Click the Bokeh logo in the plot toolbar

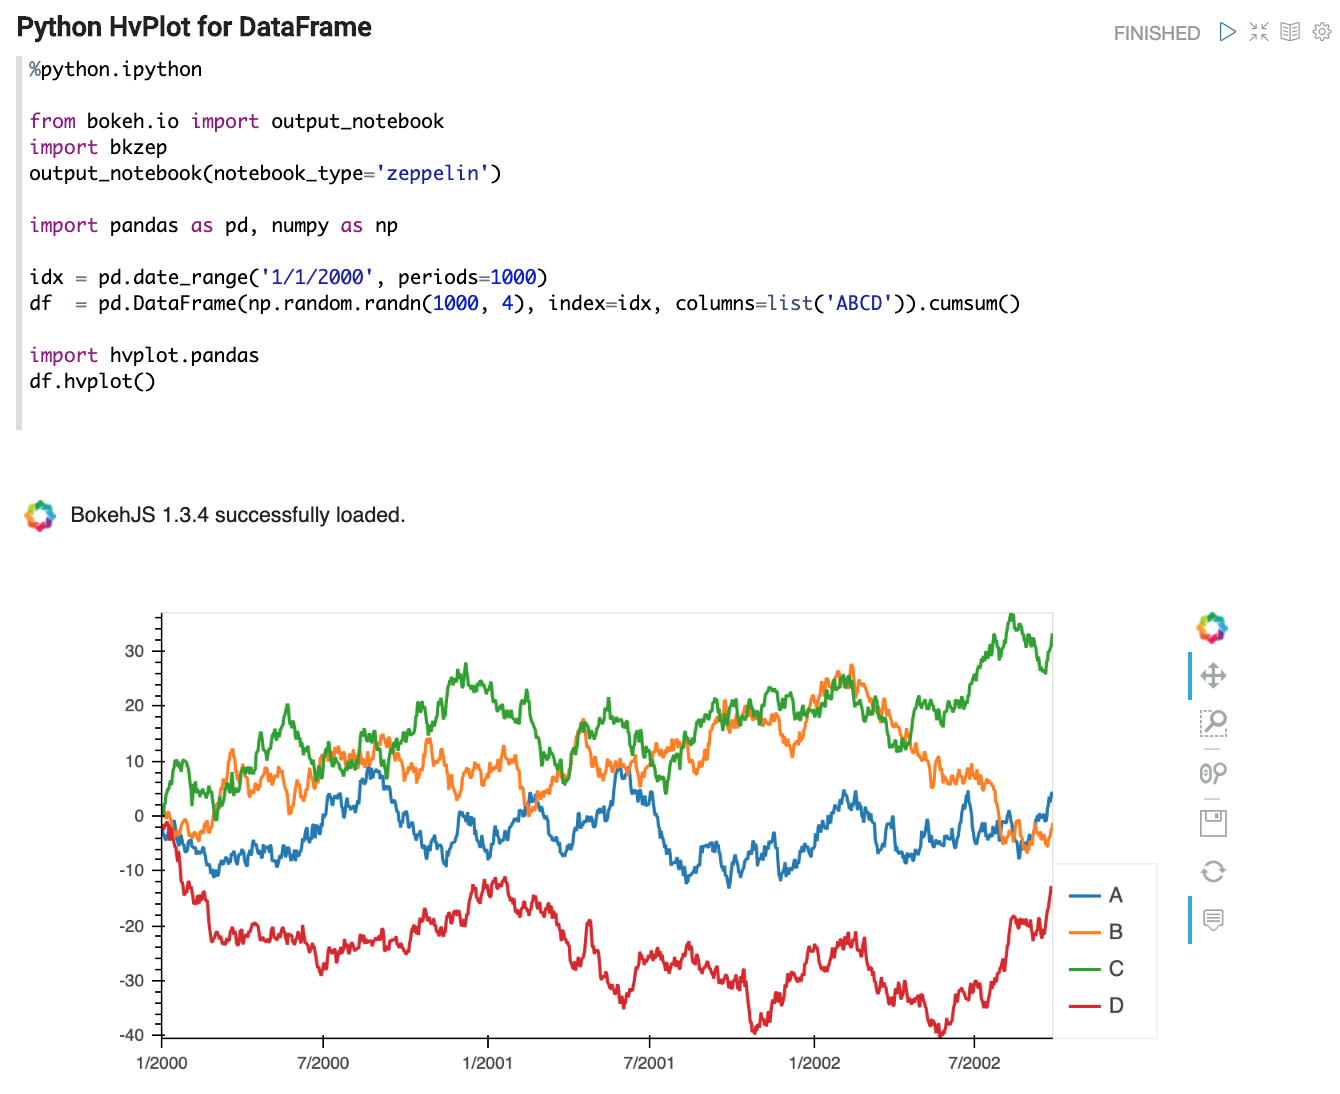click(x=1212, y=628)
